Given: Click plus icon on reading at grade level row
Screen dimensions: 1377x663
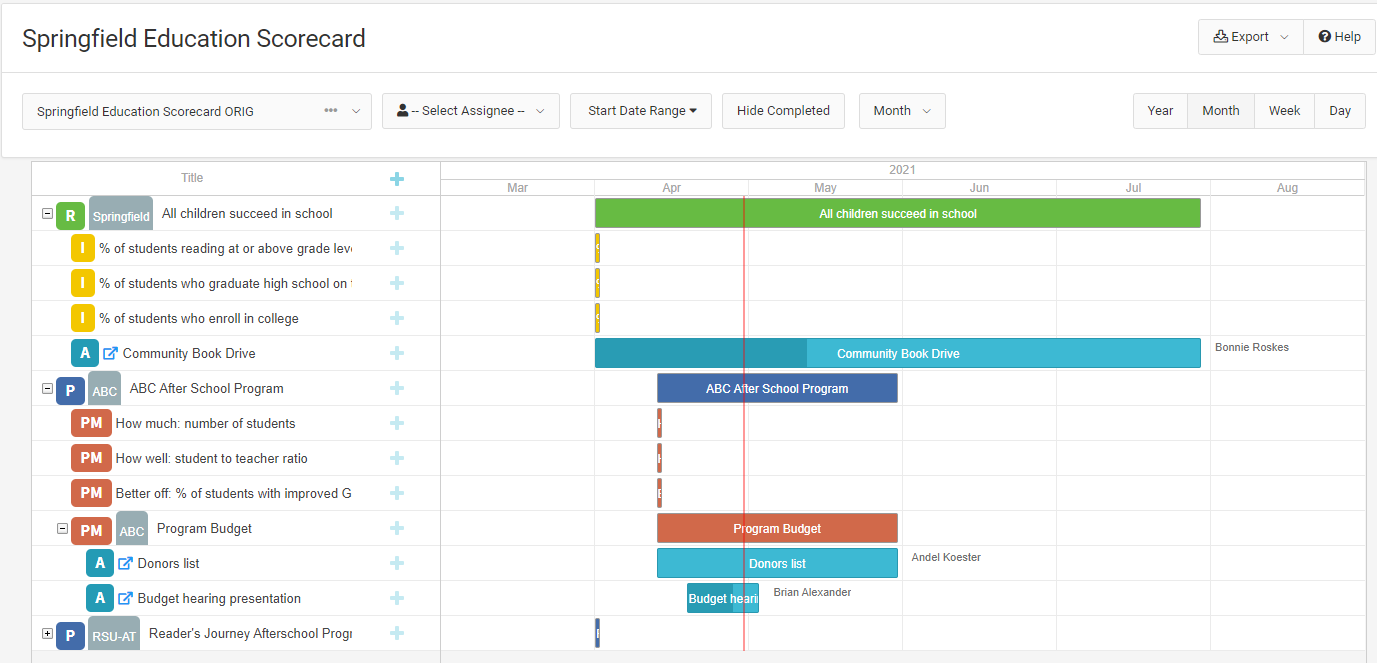Looking at the screenshot, I should tap(397, 248).
